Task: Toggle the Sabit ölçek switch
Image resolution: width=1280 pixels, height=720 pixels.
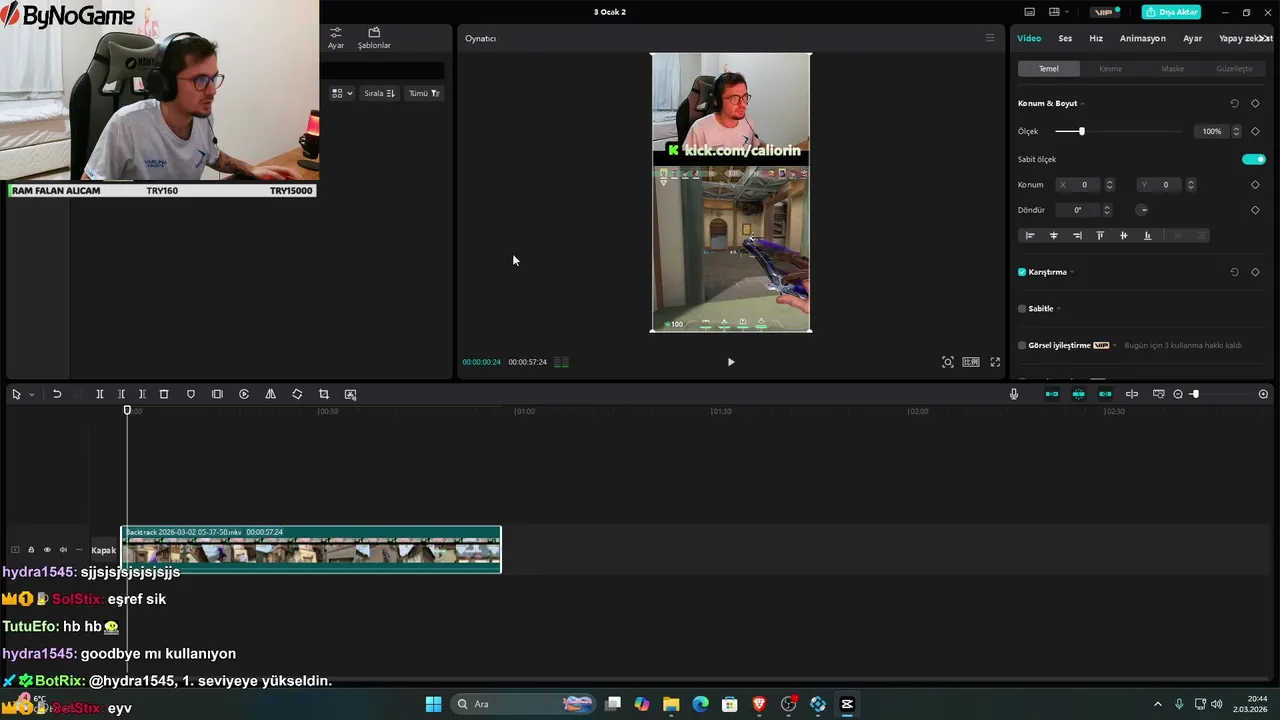Action: click(x=1254, y=159)
